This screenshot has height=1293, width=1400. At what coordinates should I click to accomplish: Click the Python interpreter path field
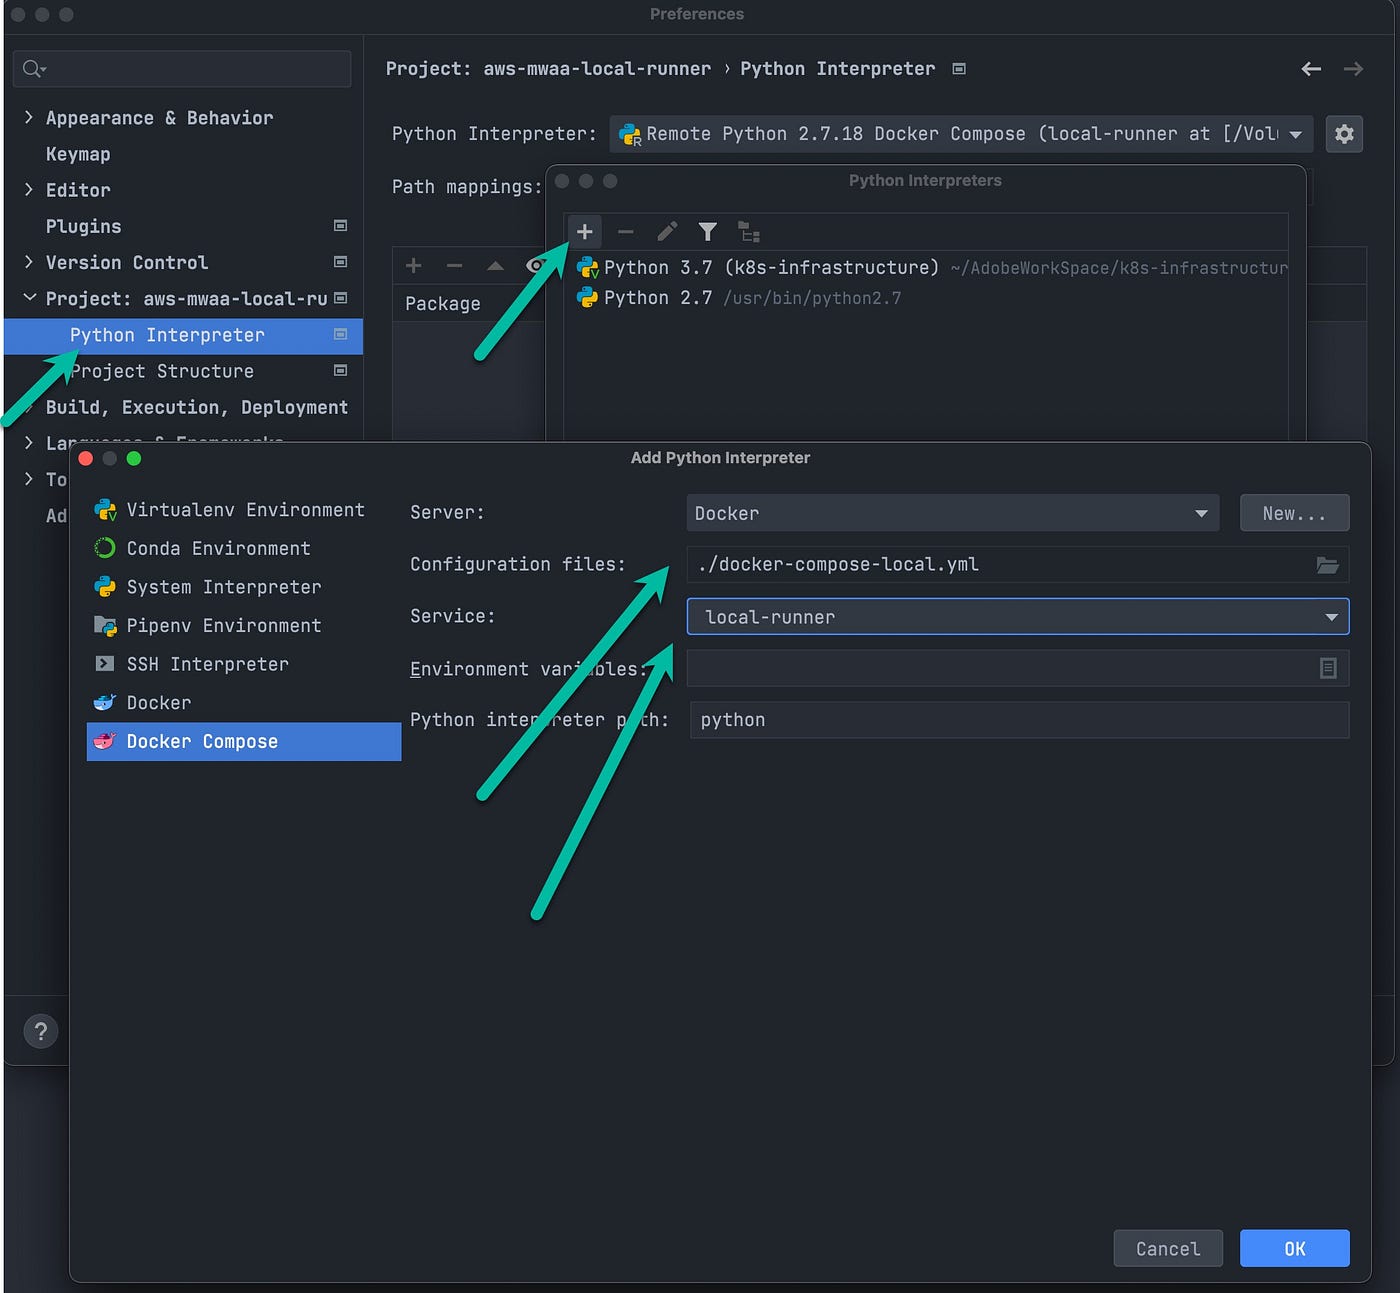pyautogui.click(x=1019, y=720)
